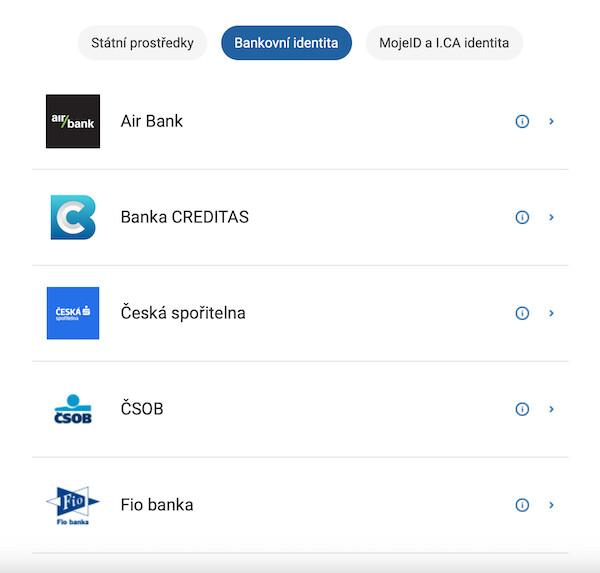Click the ČSOB logo image
The image size is (600, 573).
pos(73,409)
